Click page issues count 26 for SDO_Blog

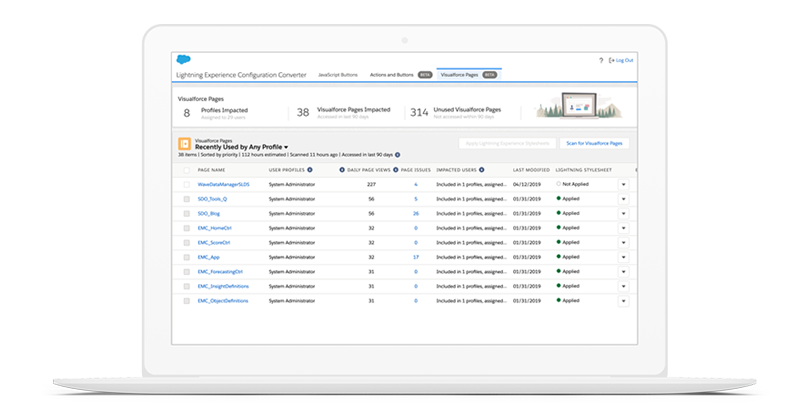(415, 214)
